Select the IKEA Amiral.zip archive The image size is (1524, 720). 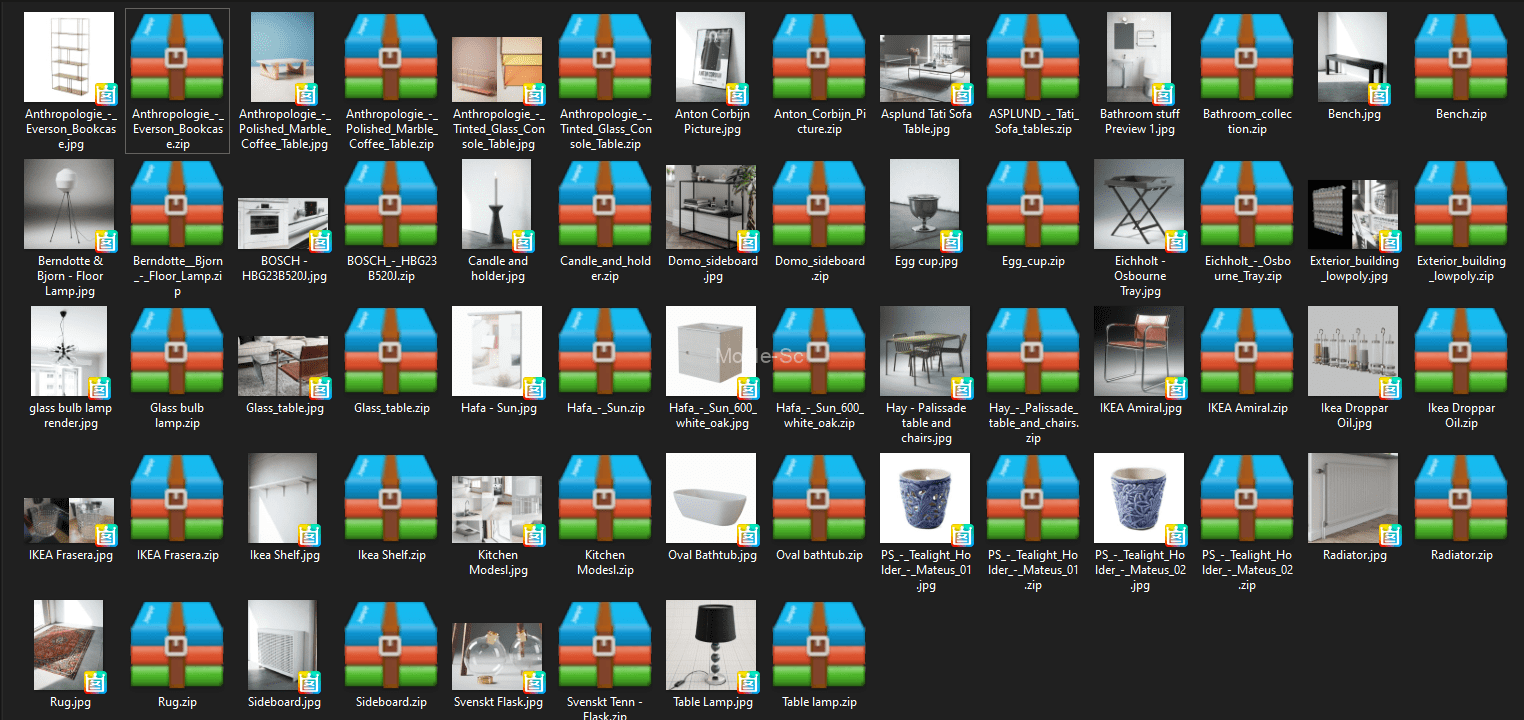pos(1246,352)
